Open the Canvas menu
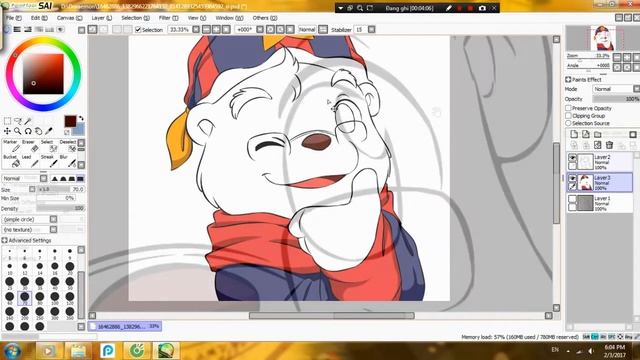This screenshot has height=360, width=640. tap(69, 18)
